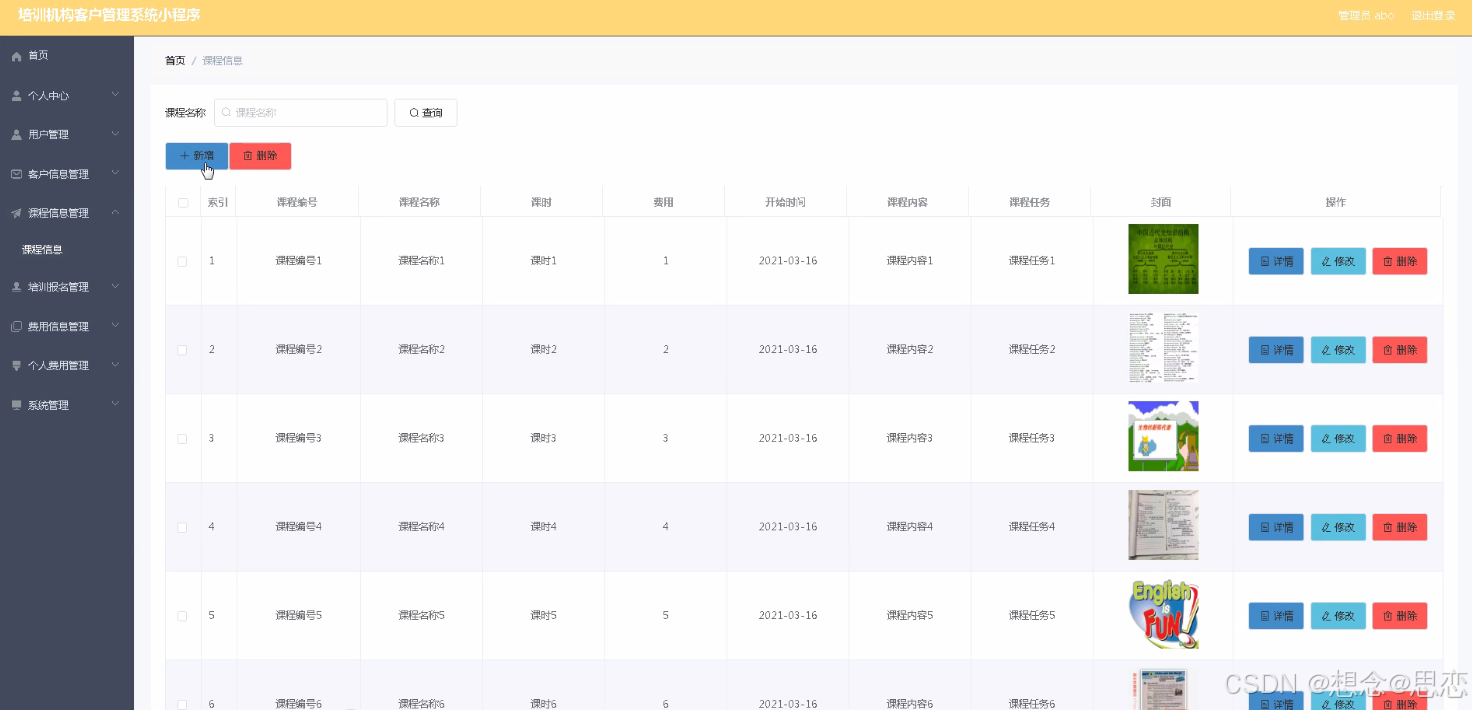The image size is (1472, 710).
Task: Click the envelope icon beside 客户信息管理
Action: 16,174
